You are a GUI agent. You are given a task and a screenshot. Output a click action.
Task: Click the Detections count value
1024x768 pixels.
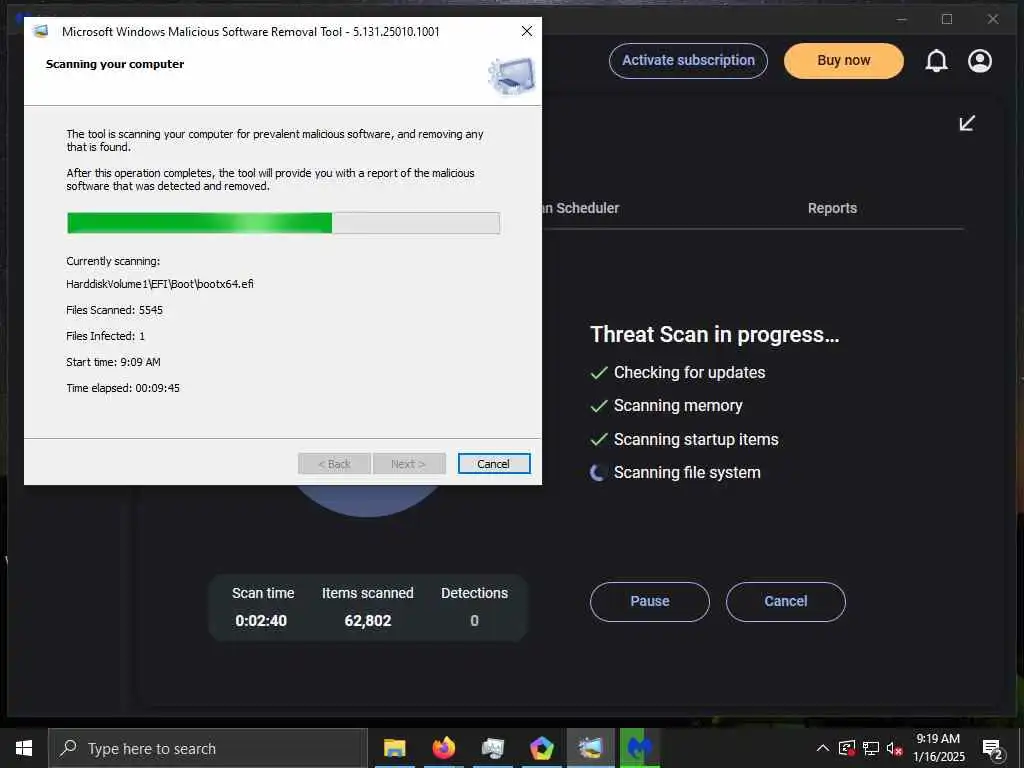[474, 620]
